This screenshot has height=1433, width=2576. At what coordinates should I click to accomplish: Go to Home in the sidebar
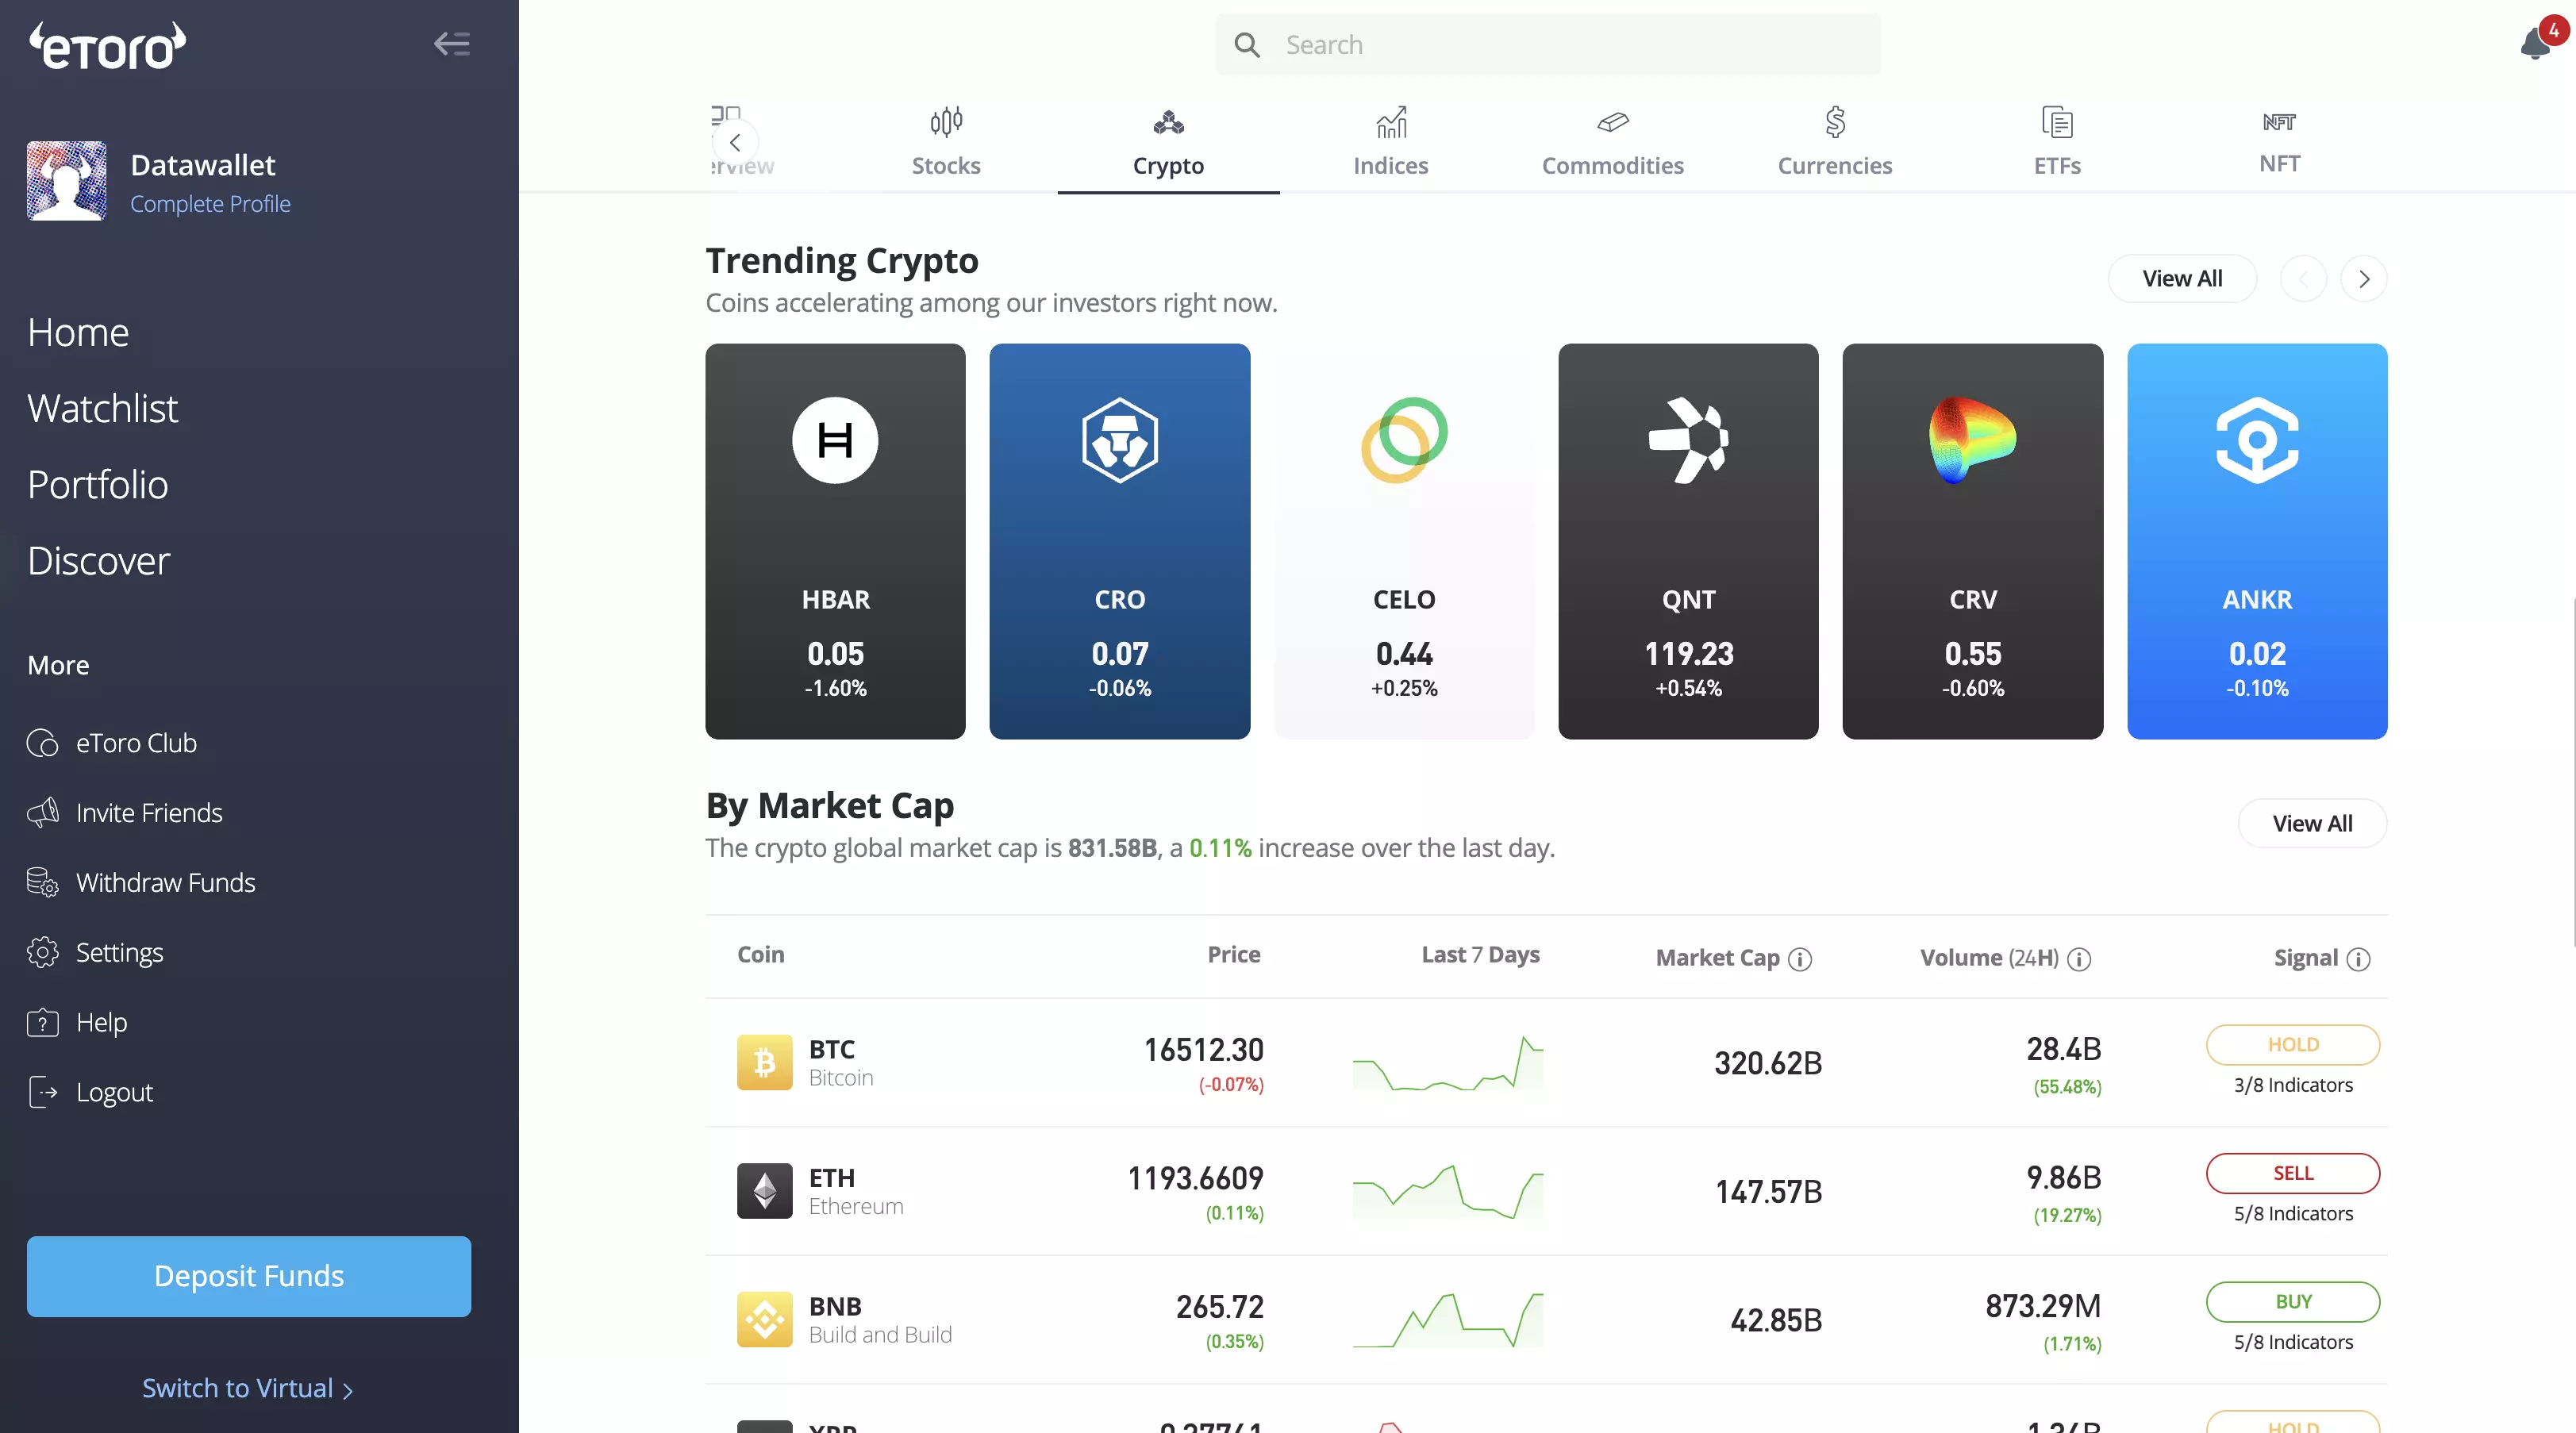(x=78, y=332)
